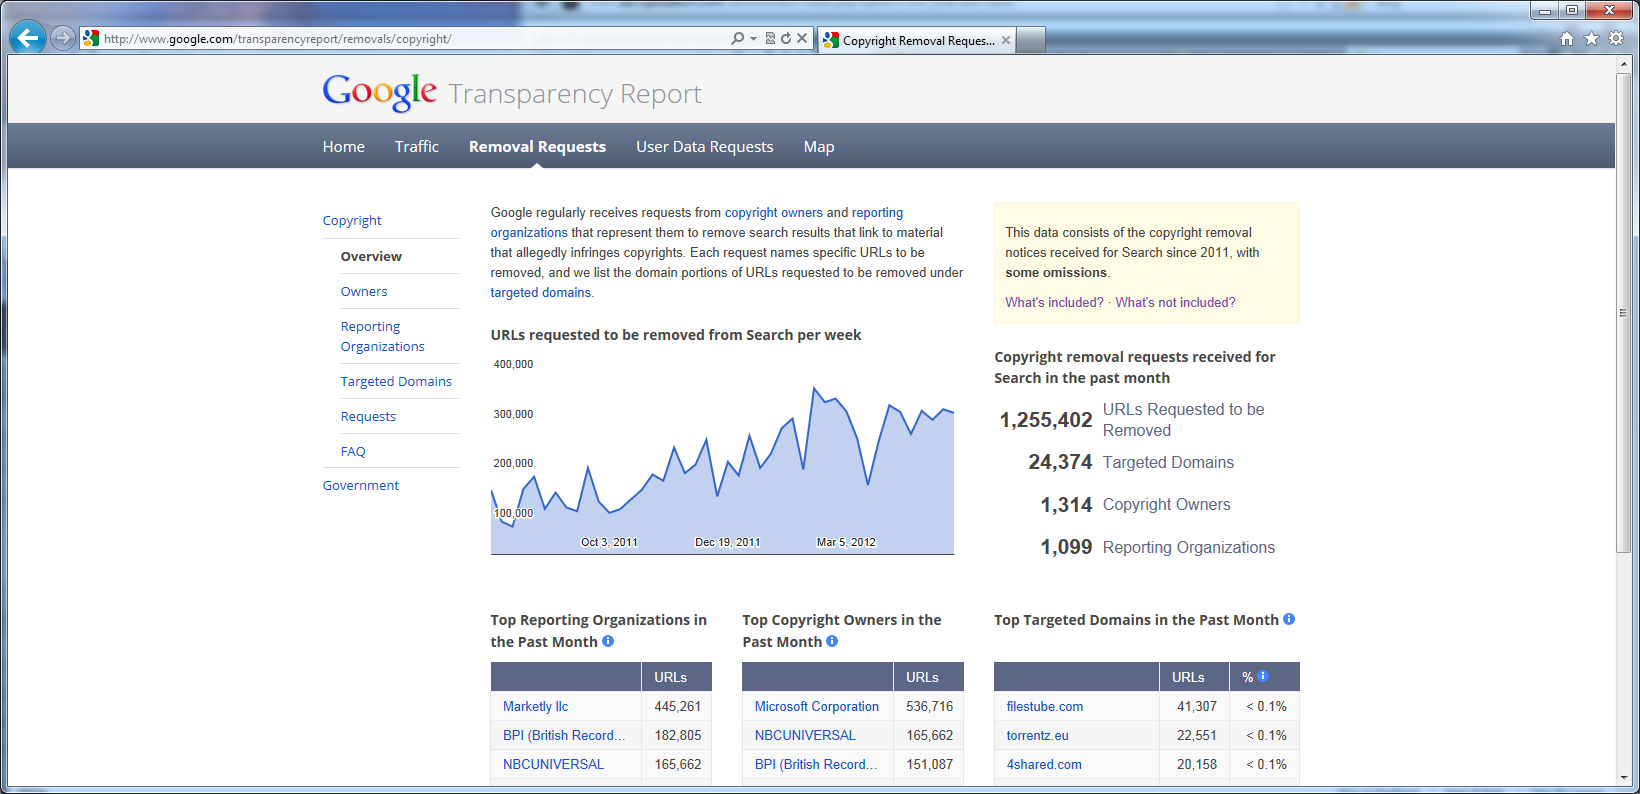
Task: Click the search magnifier icon in address bar
Action: pyautogui.click(x=737, y=39)
